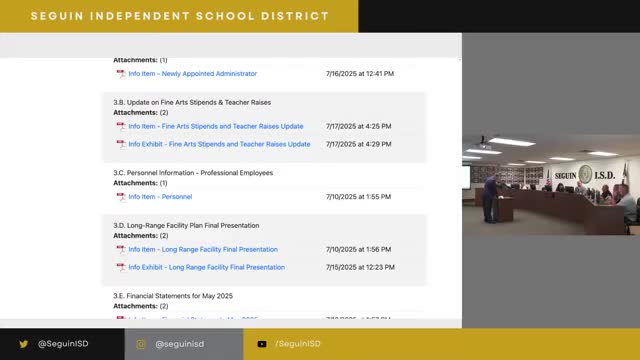640x360 pixels.
Task: Click PDF icon beside Info Item – Long Range Facility
Action: tap(121, 249)
